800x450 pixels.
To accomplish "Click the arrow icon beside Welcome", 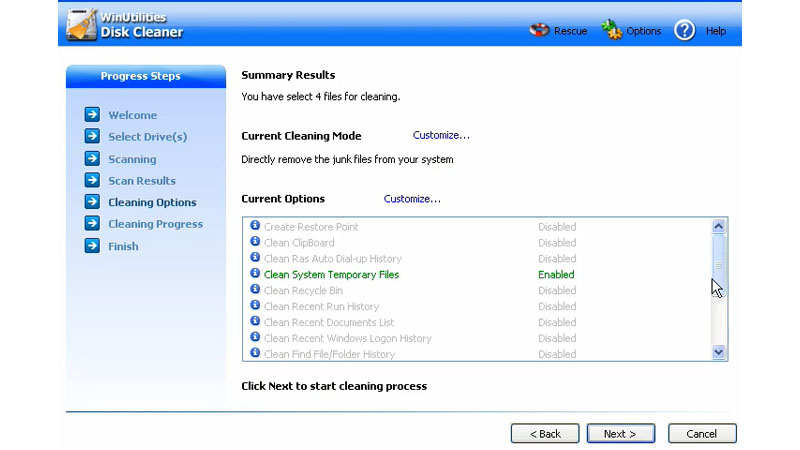I will pyautogui.click(x=92, y=114).
